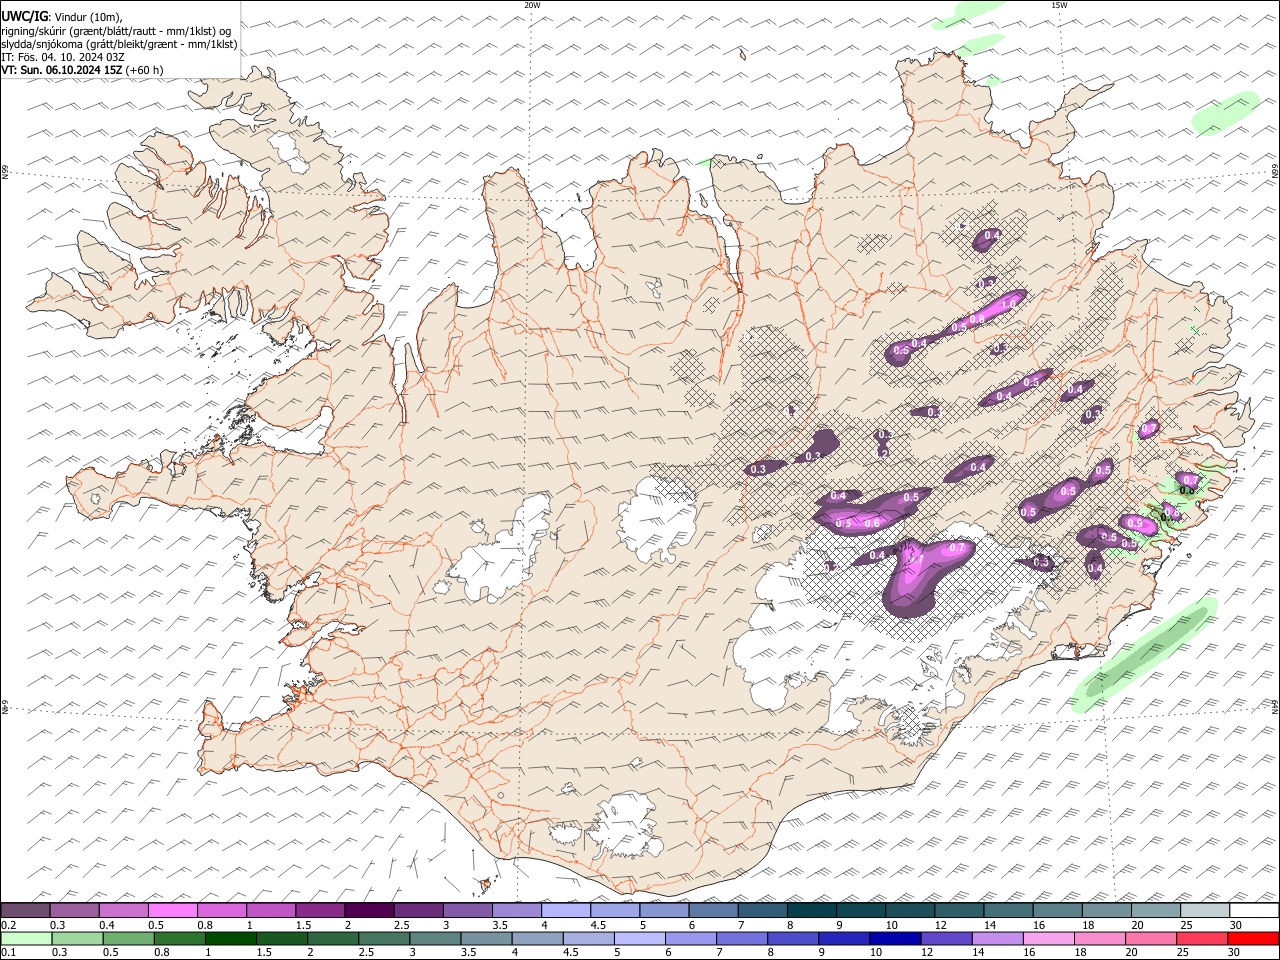
Task: Select the 'IT: Fös. 04. 10. 2024 03Z' line
Action: pos(63,57)
